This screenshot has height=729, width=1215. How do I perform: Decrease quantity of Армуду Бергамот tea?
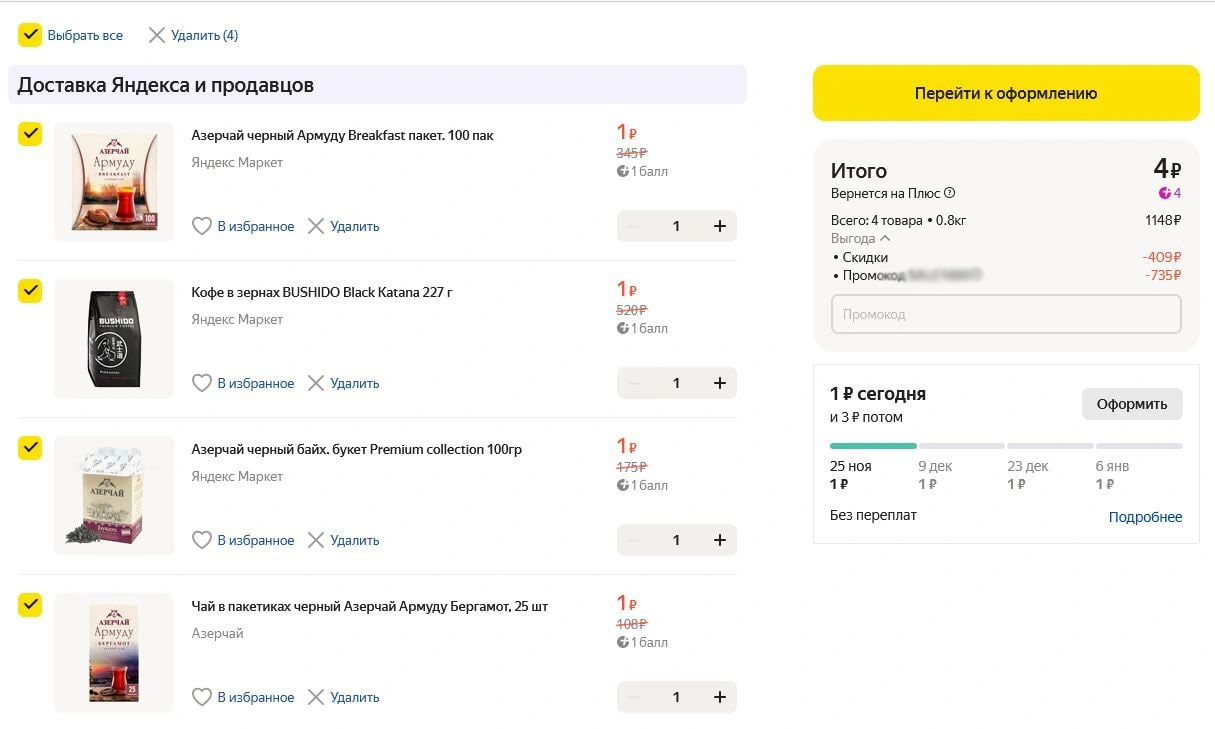coord(633,697)
